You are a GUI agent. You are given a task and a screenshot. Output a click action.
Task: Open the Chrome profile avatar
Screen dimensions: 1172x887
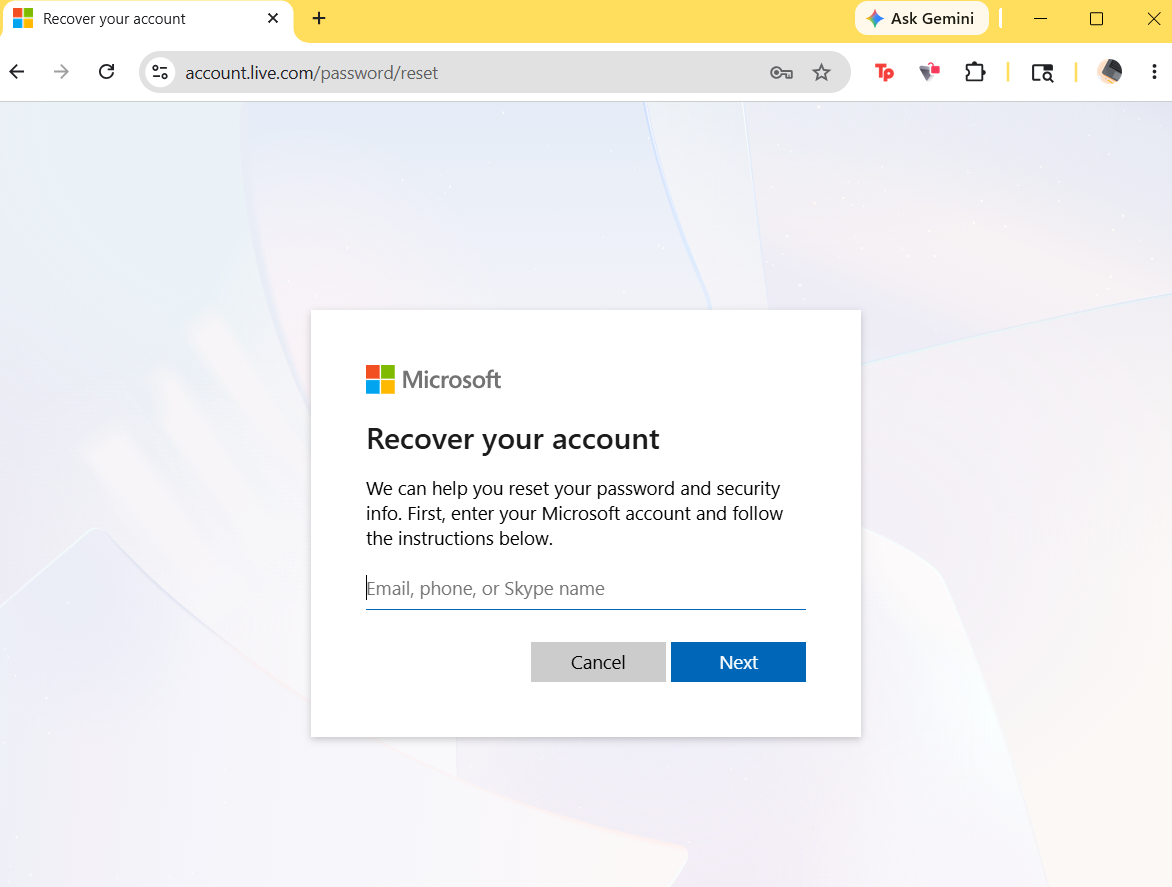click(x=1109, y=72)
